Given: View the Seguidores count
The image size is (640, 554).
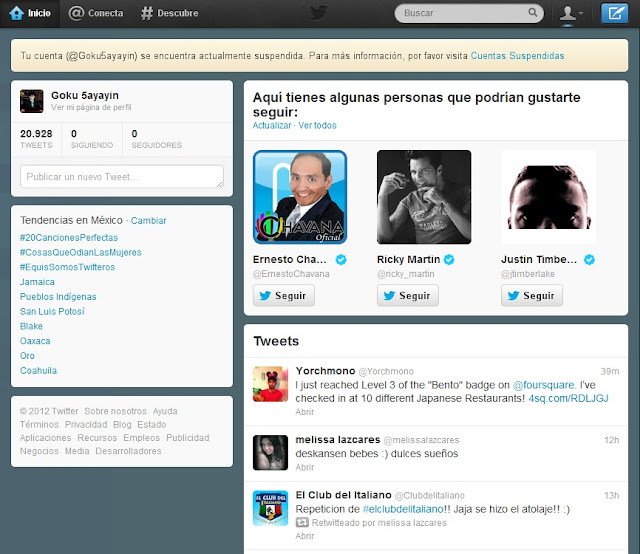Looking at the screenshot, I should tap(156, 139).
